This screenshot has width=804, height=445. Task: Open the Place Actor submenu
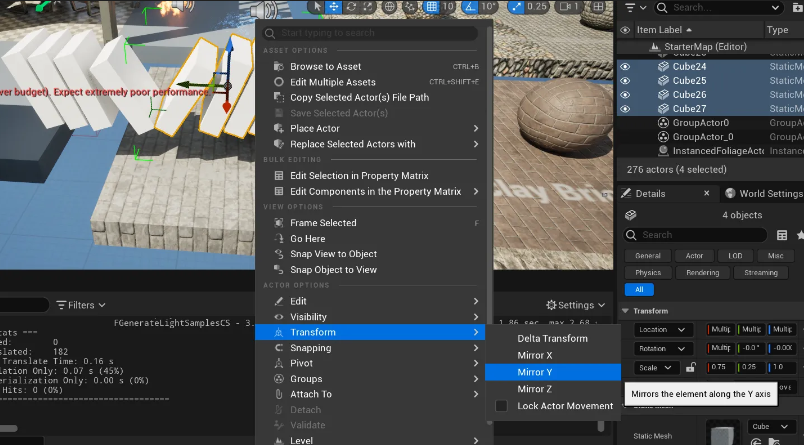(x=370, y=129)
